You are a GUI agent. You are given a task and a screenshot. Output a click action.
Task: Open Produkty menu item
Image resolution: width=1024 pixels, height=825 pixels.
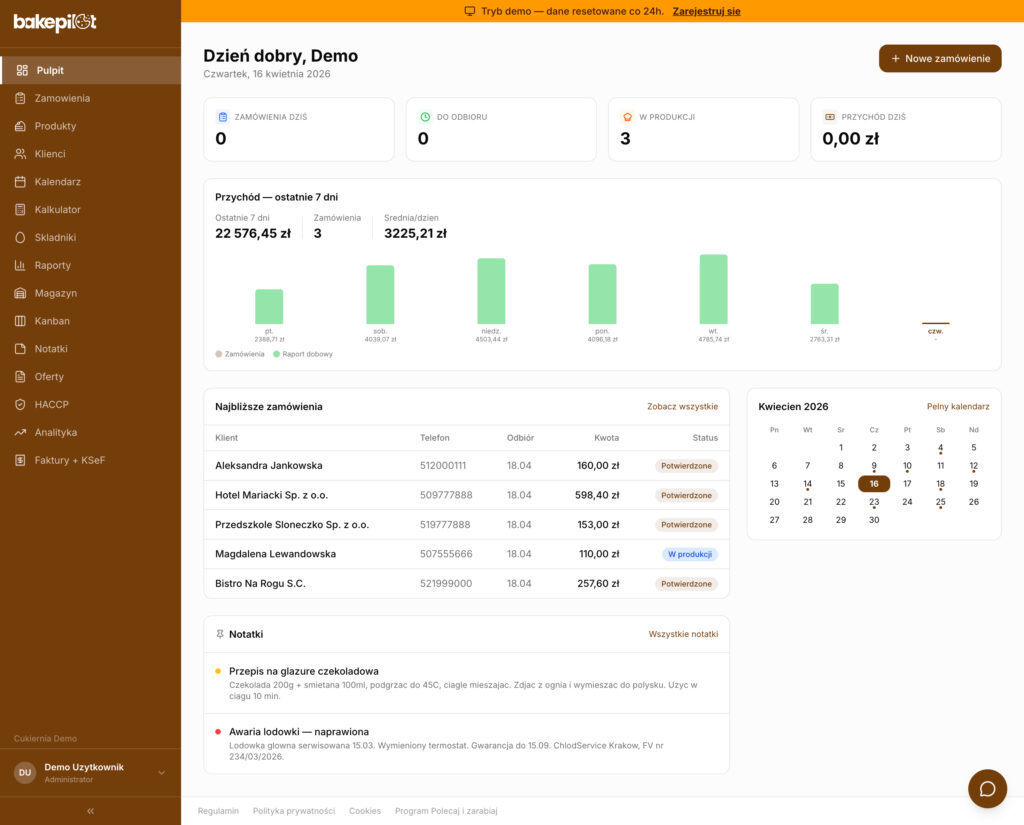[x=90, y=126]
